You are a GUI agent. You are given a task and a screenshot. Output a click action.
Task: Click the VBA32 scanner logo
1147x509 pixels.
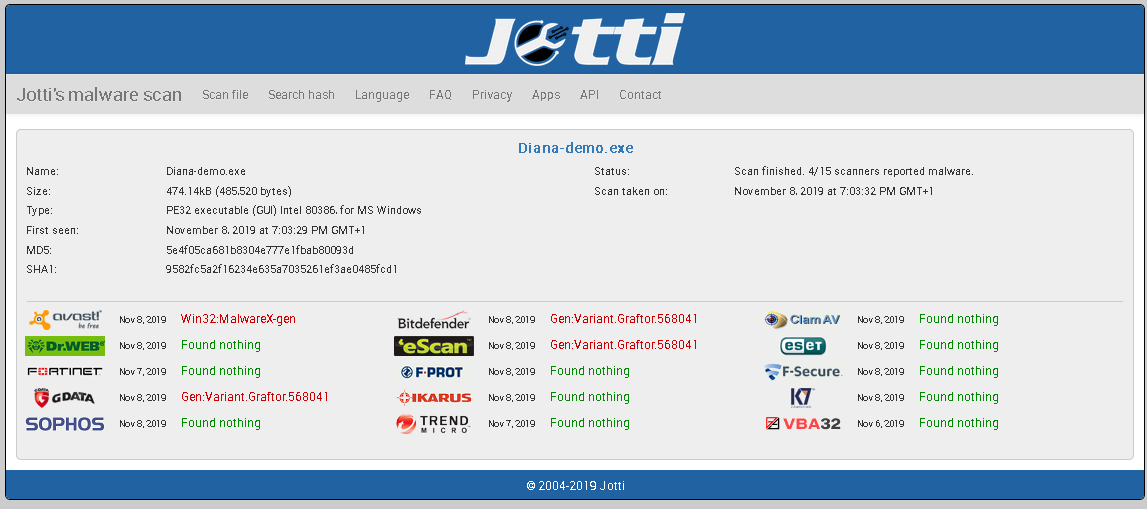point(802,423)
